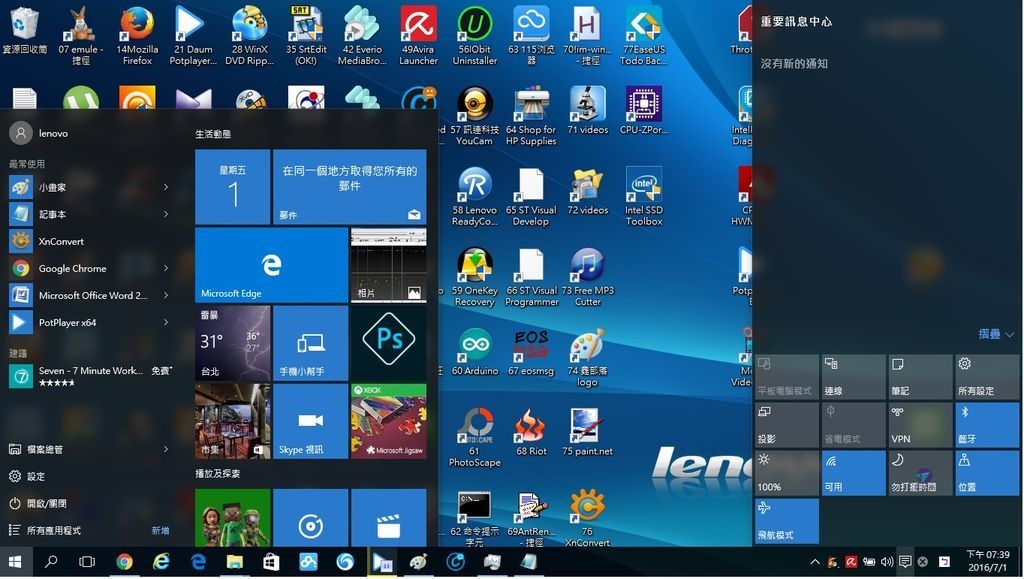Click Google Chrome in the taskbar
The height and width of the screenshot is (579, 1024).
124,562
